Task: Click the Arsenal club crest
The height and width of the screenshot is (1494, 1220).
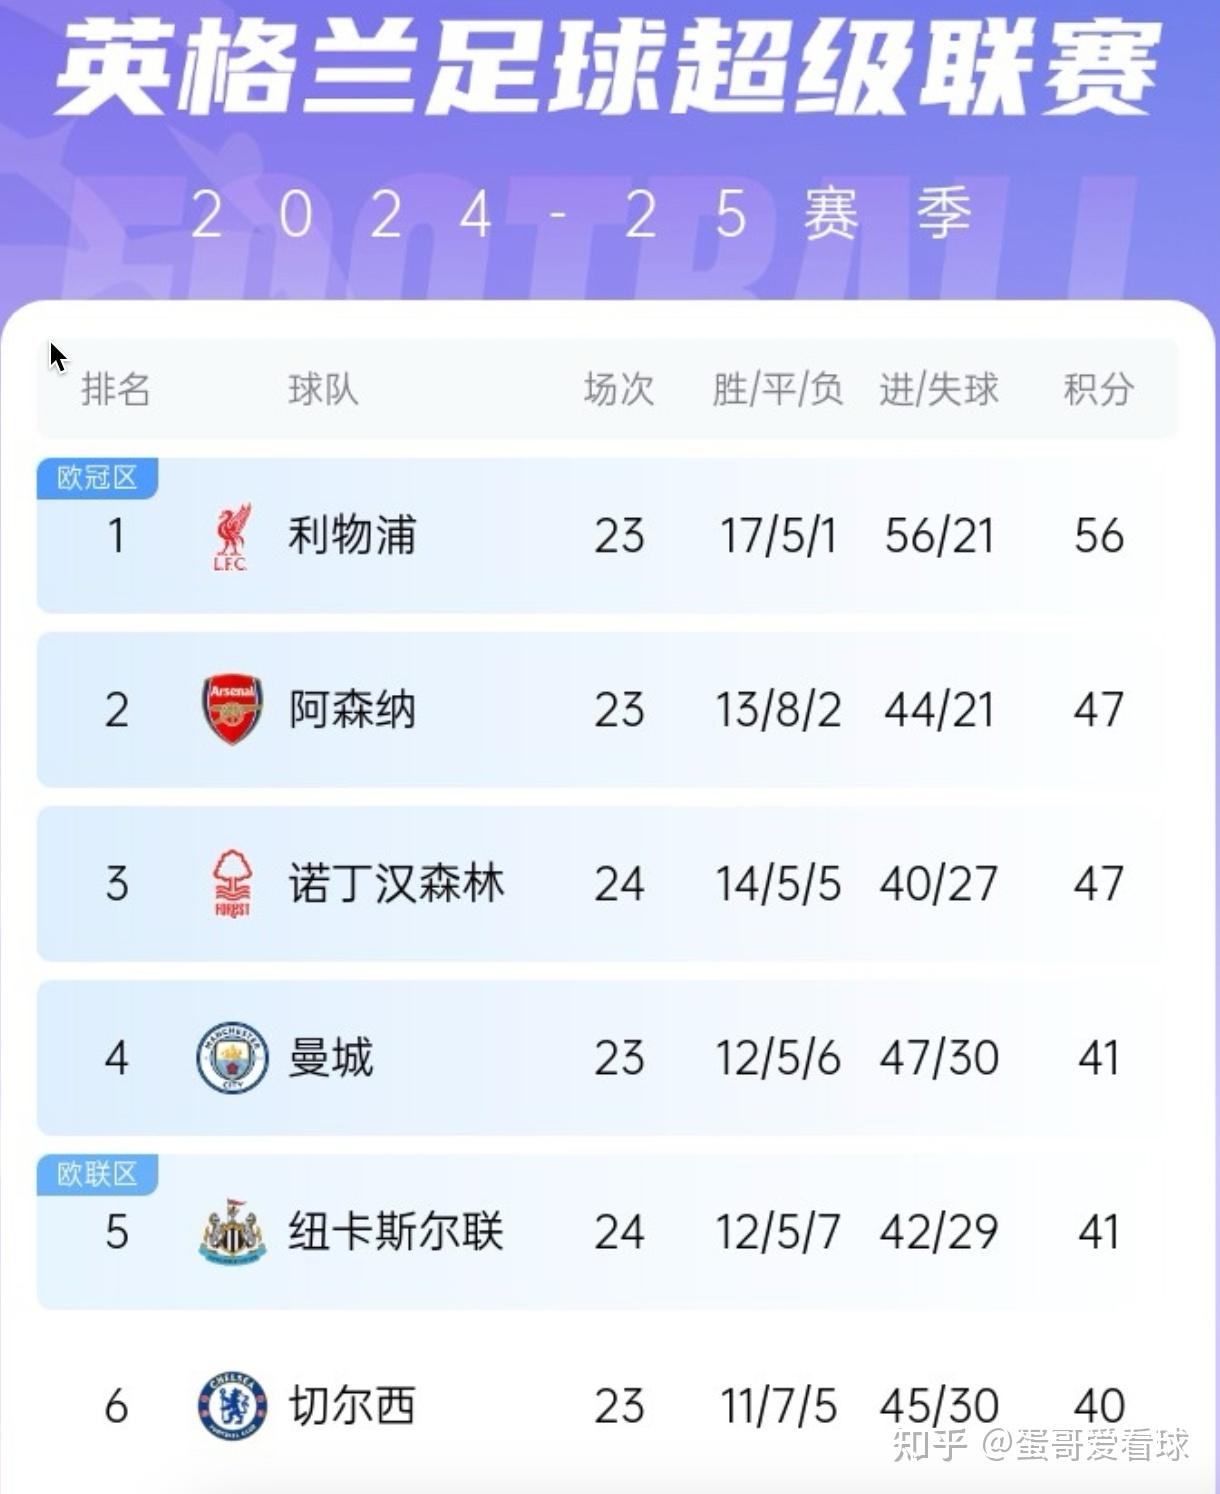Action: [x=232, y=709]
